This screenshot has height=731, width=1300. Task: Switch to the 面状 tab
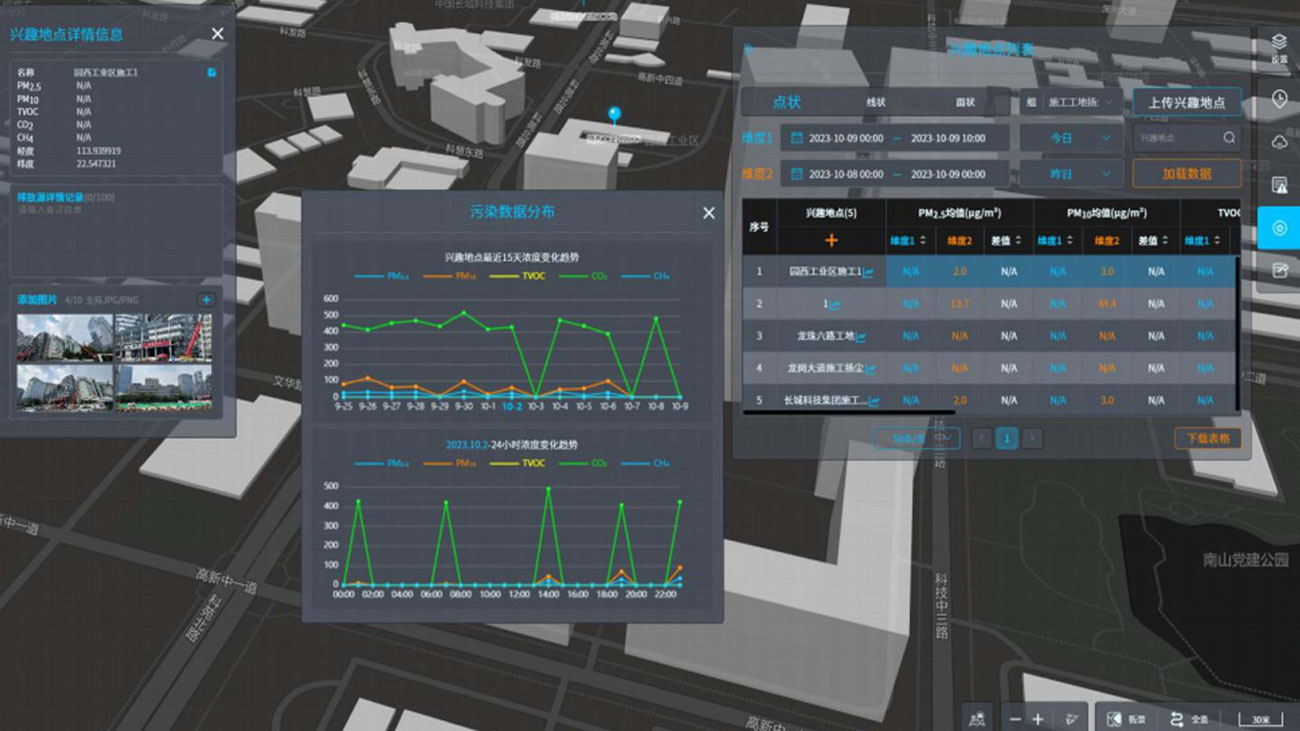(965, 102)
